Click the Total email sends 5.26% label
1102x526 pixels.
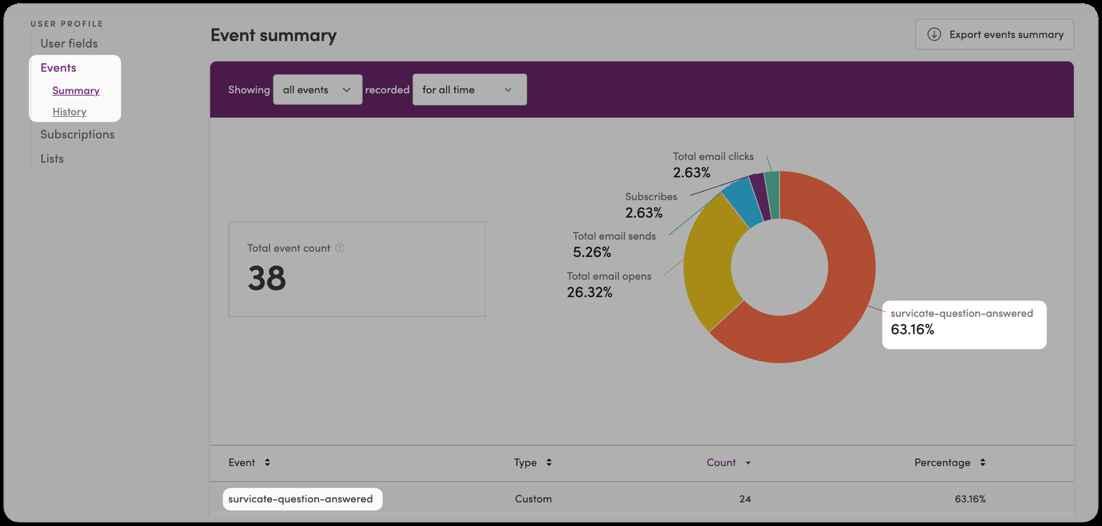click(614, 244)
